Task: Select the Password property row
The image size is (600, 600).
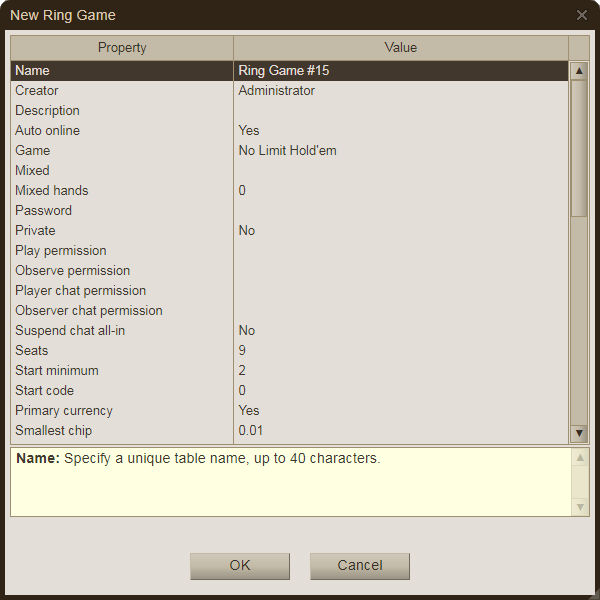Action: (122, 211)
